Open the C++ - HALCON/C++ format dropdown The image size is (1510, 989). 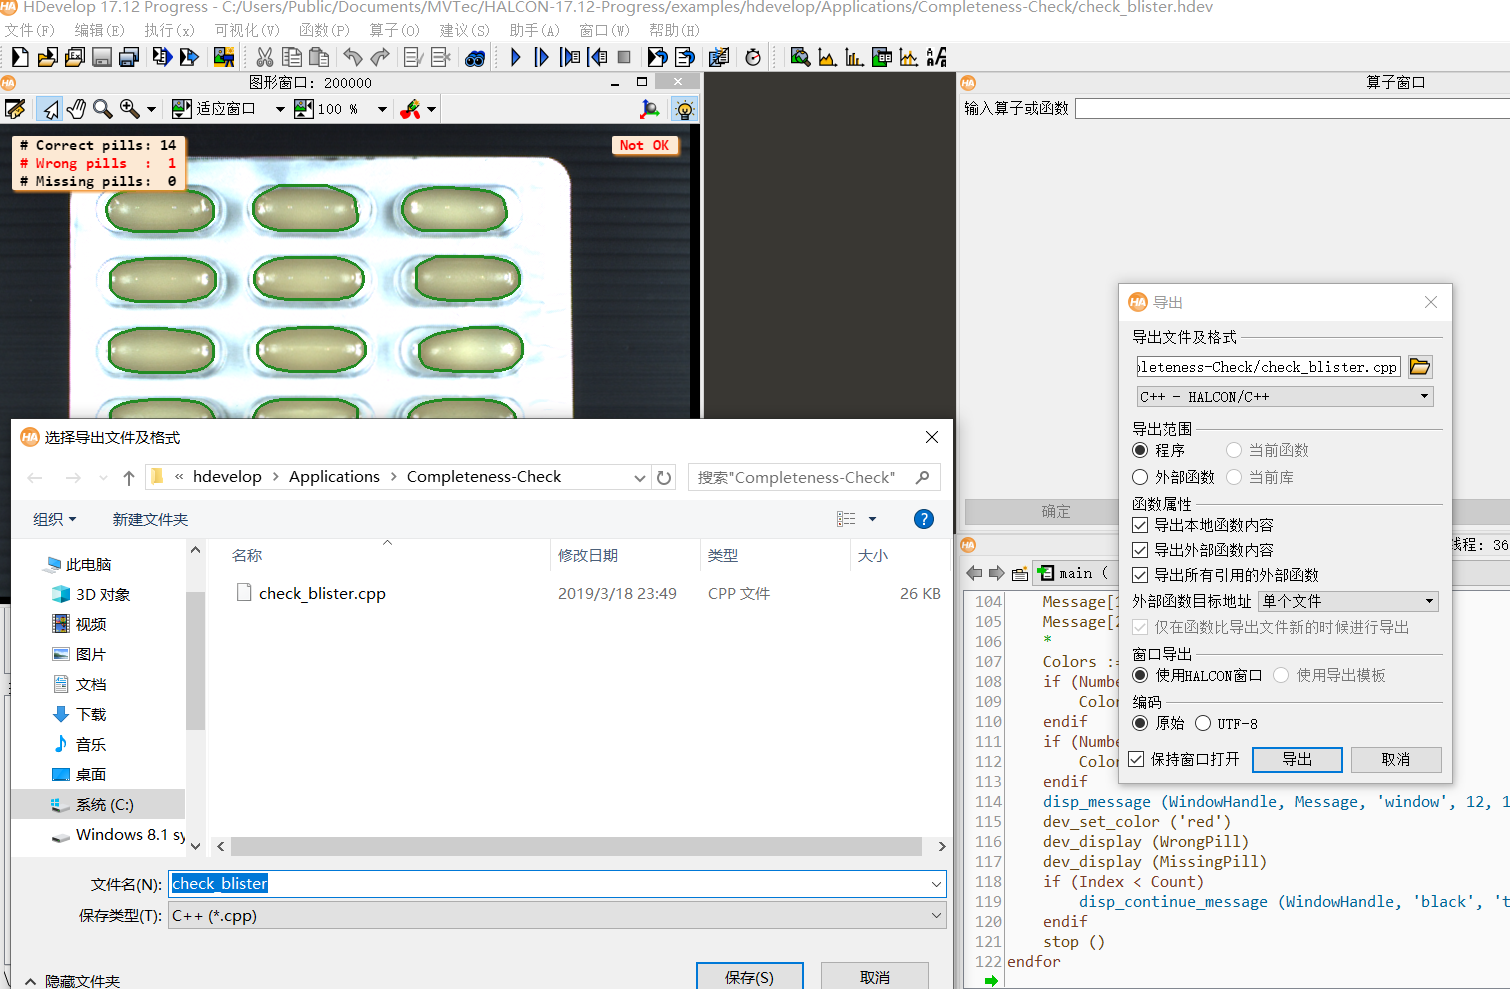pos(1285,397)
